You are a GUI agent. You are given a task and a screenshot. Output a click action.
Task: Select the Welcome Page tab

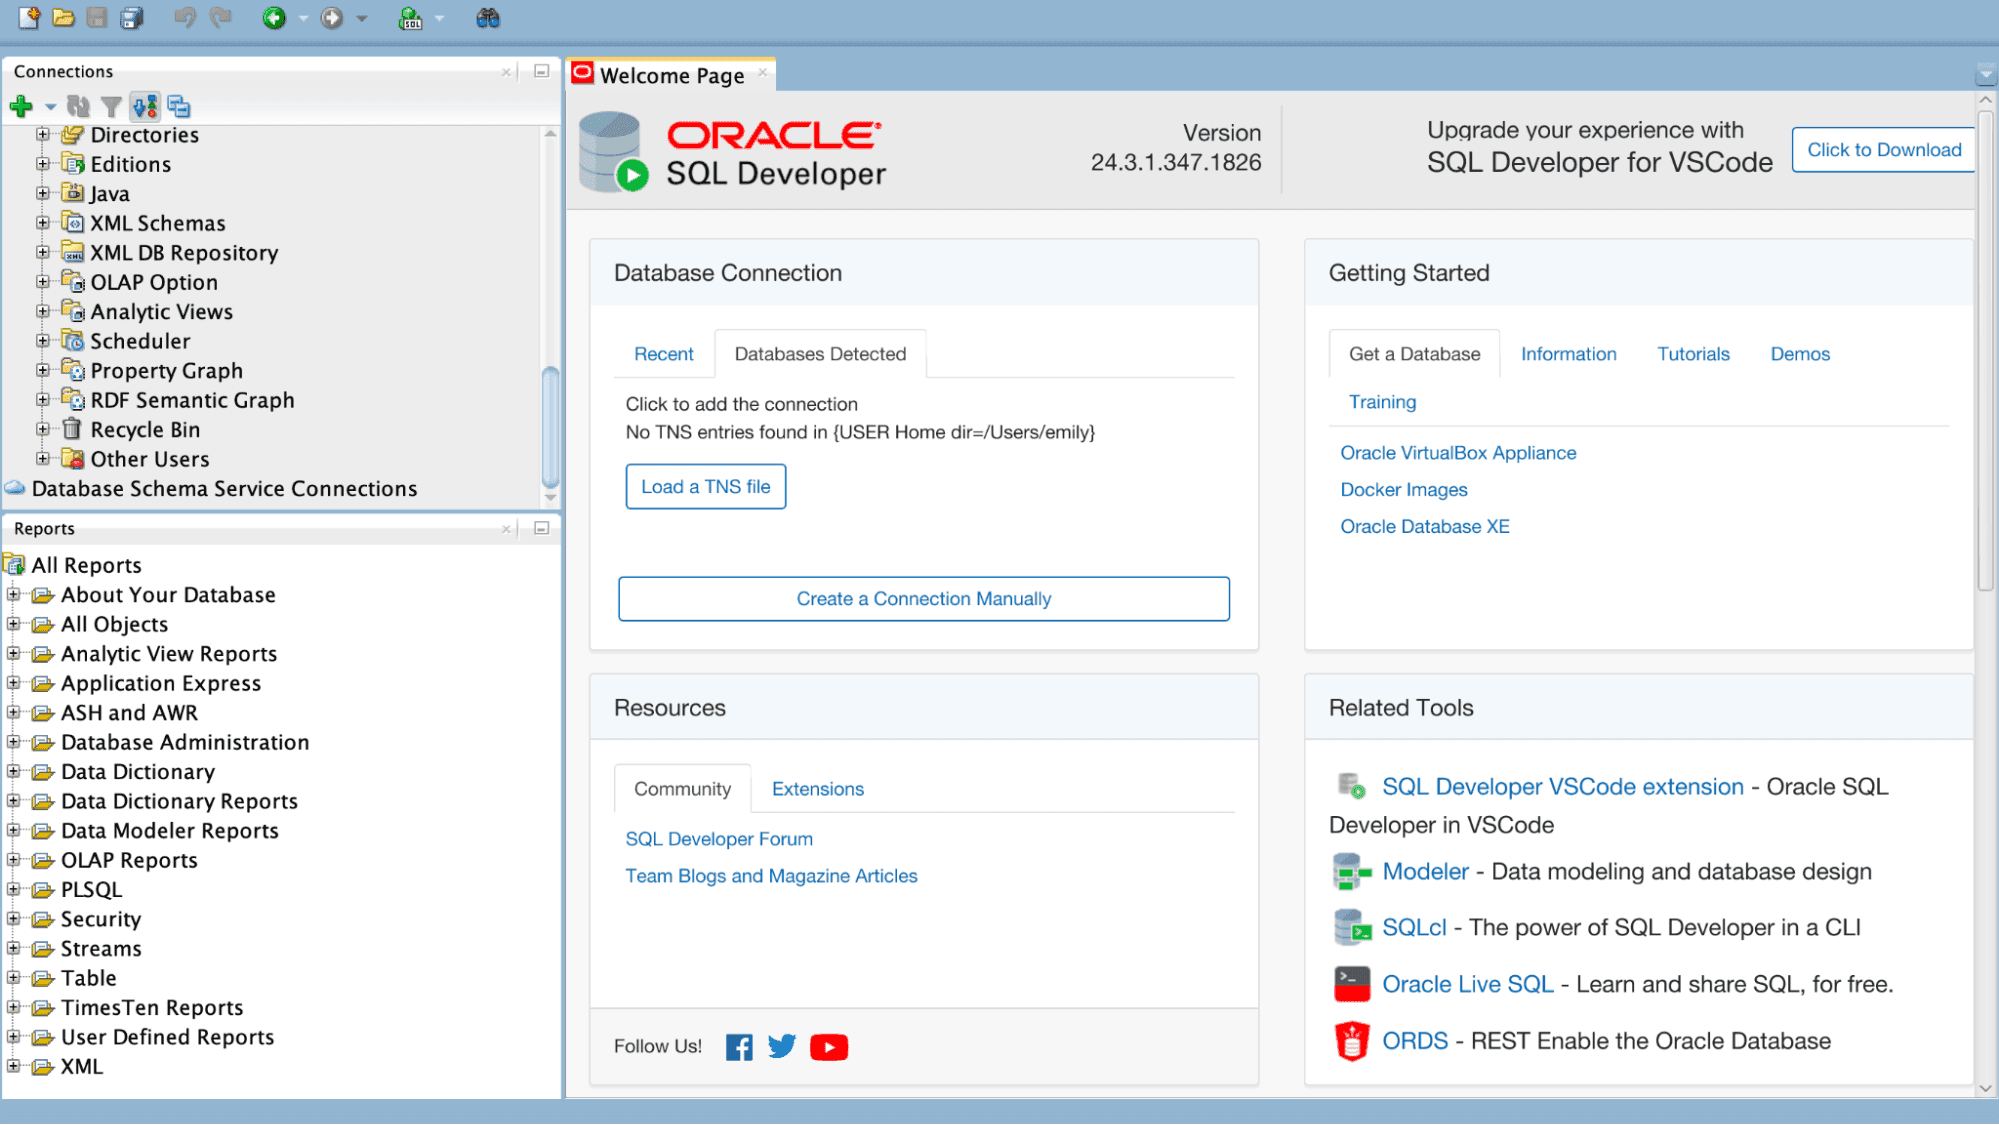672,75
